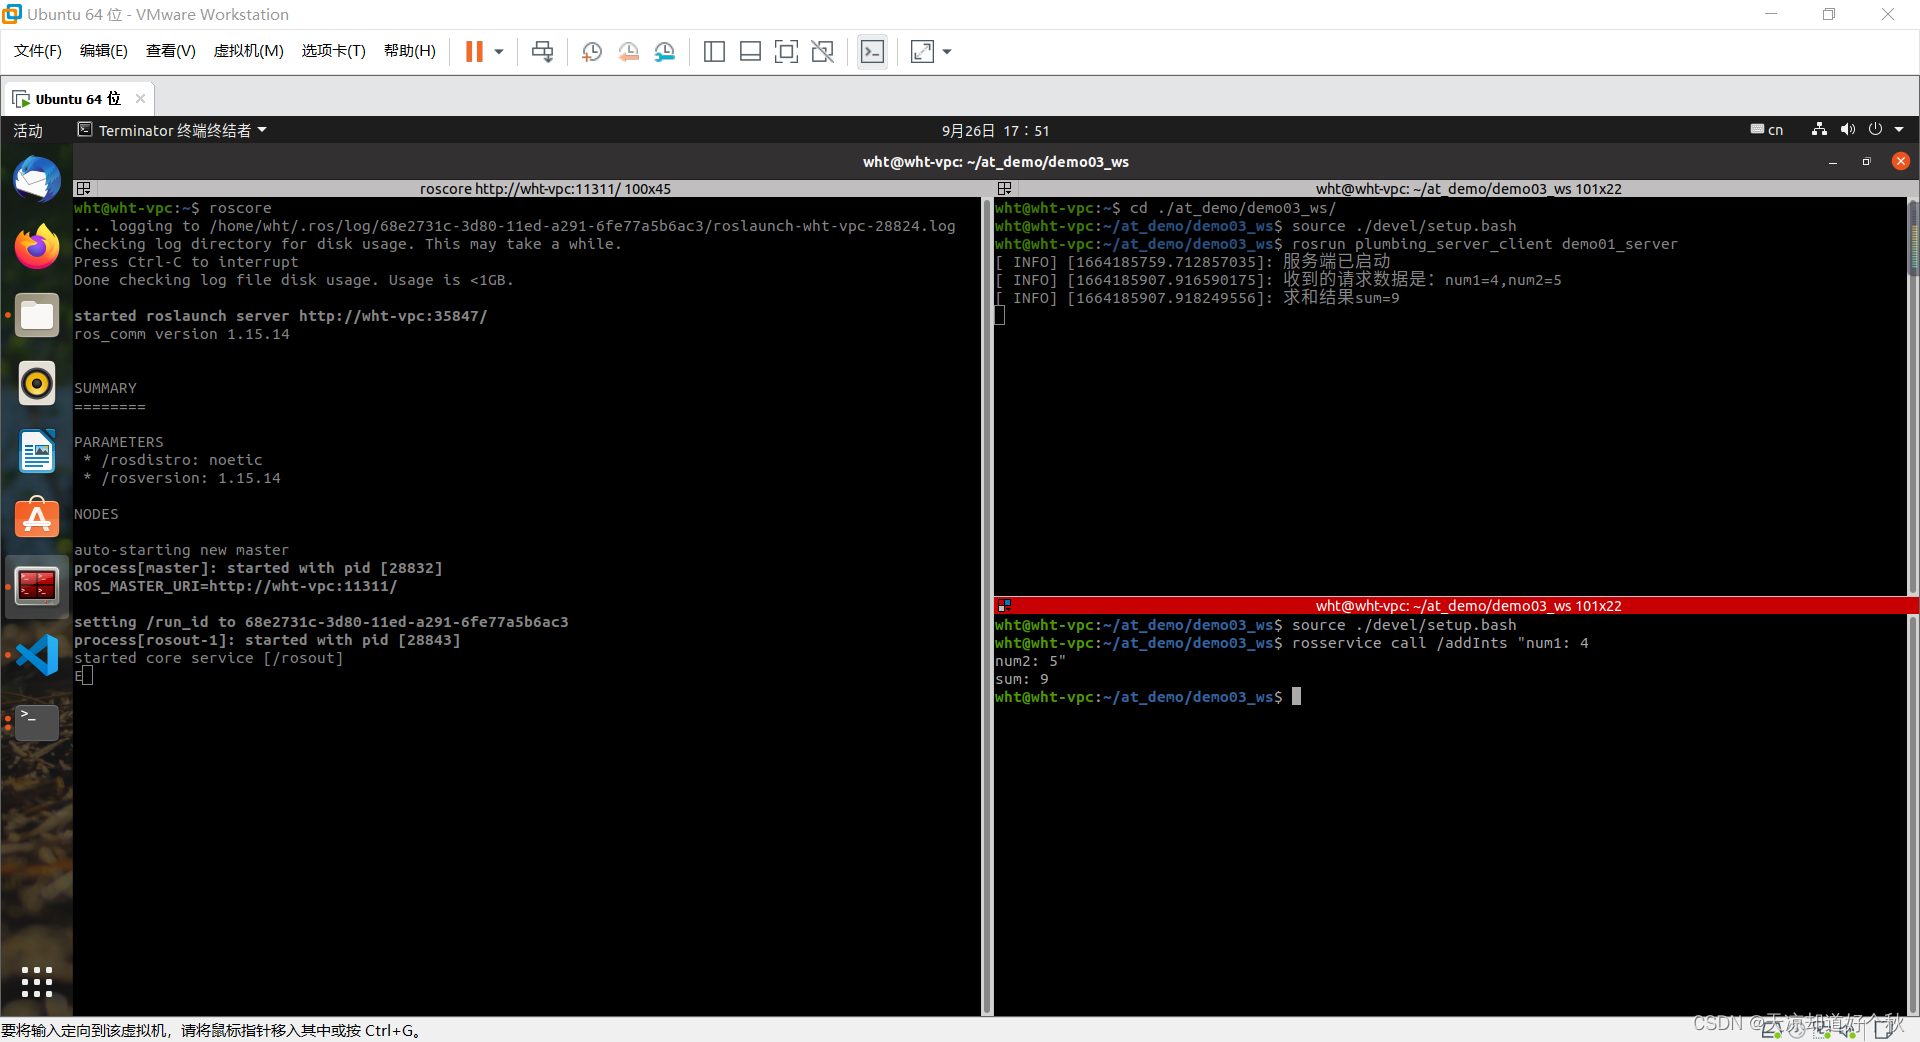Screen dimensions: 1920x1042
Task: Click the bottom-right pane vertical scrollbar
Action: point(1913,815)
